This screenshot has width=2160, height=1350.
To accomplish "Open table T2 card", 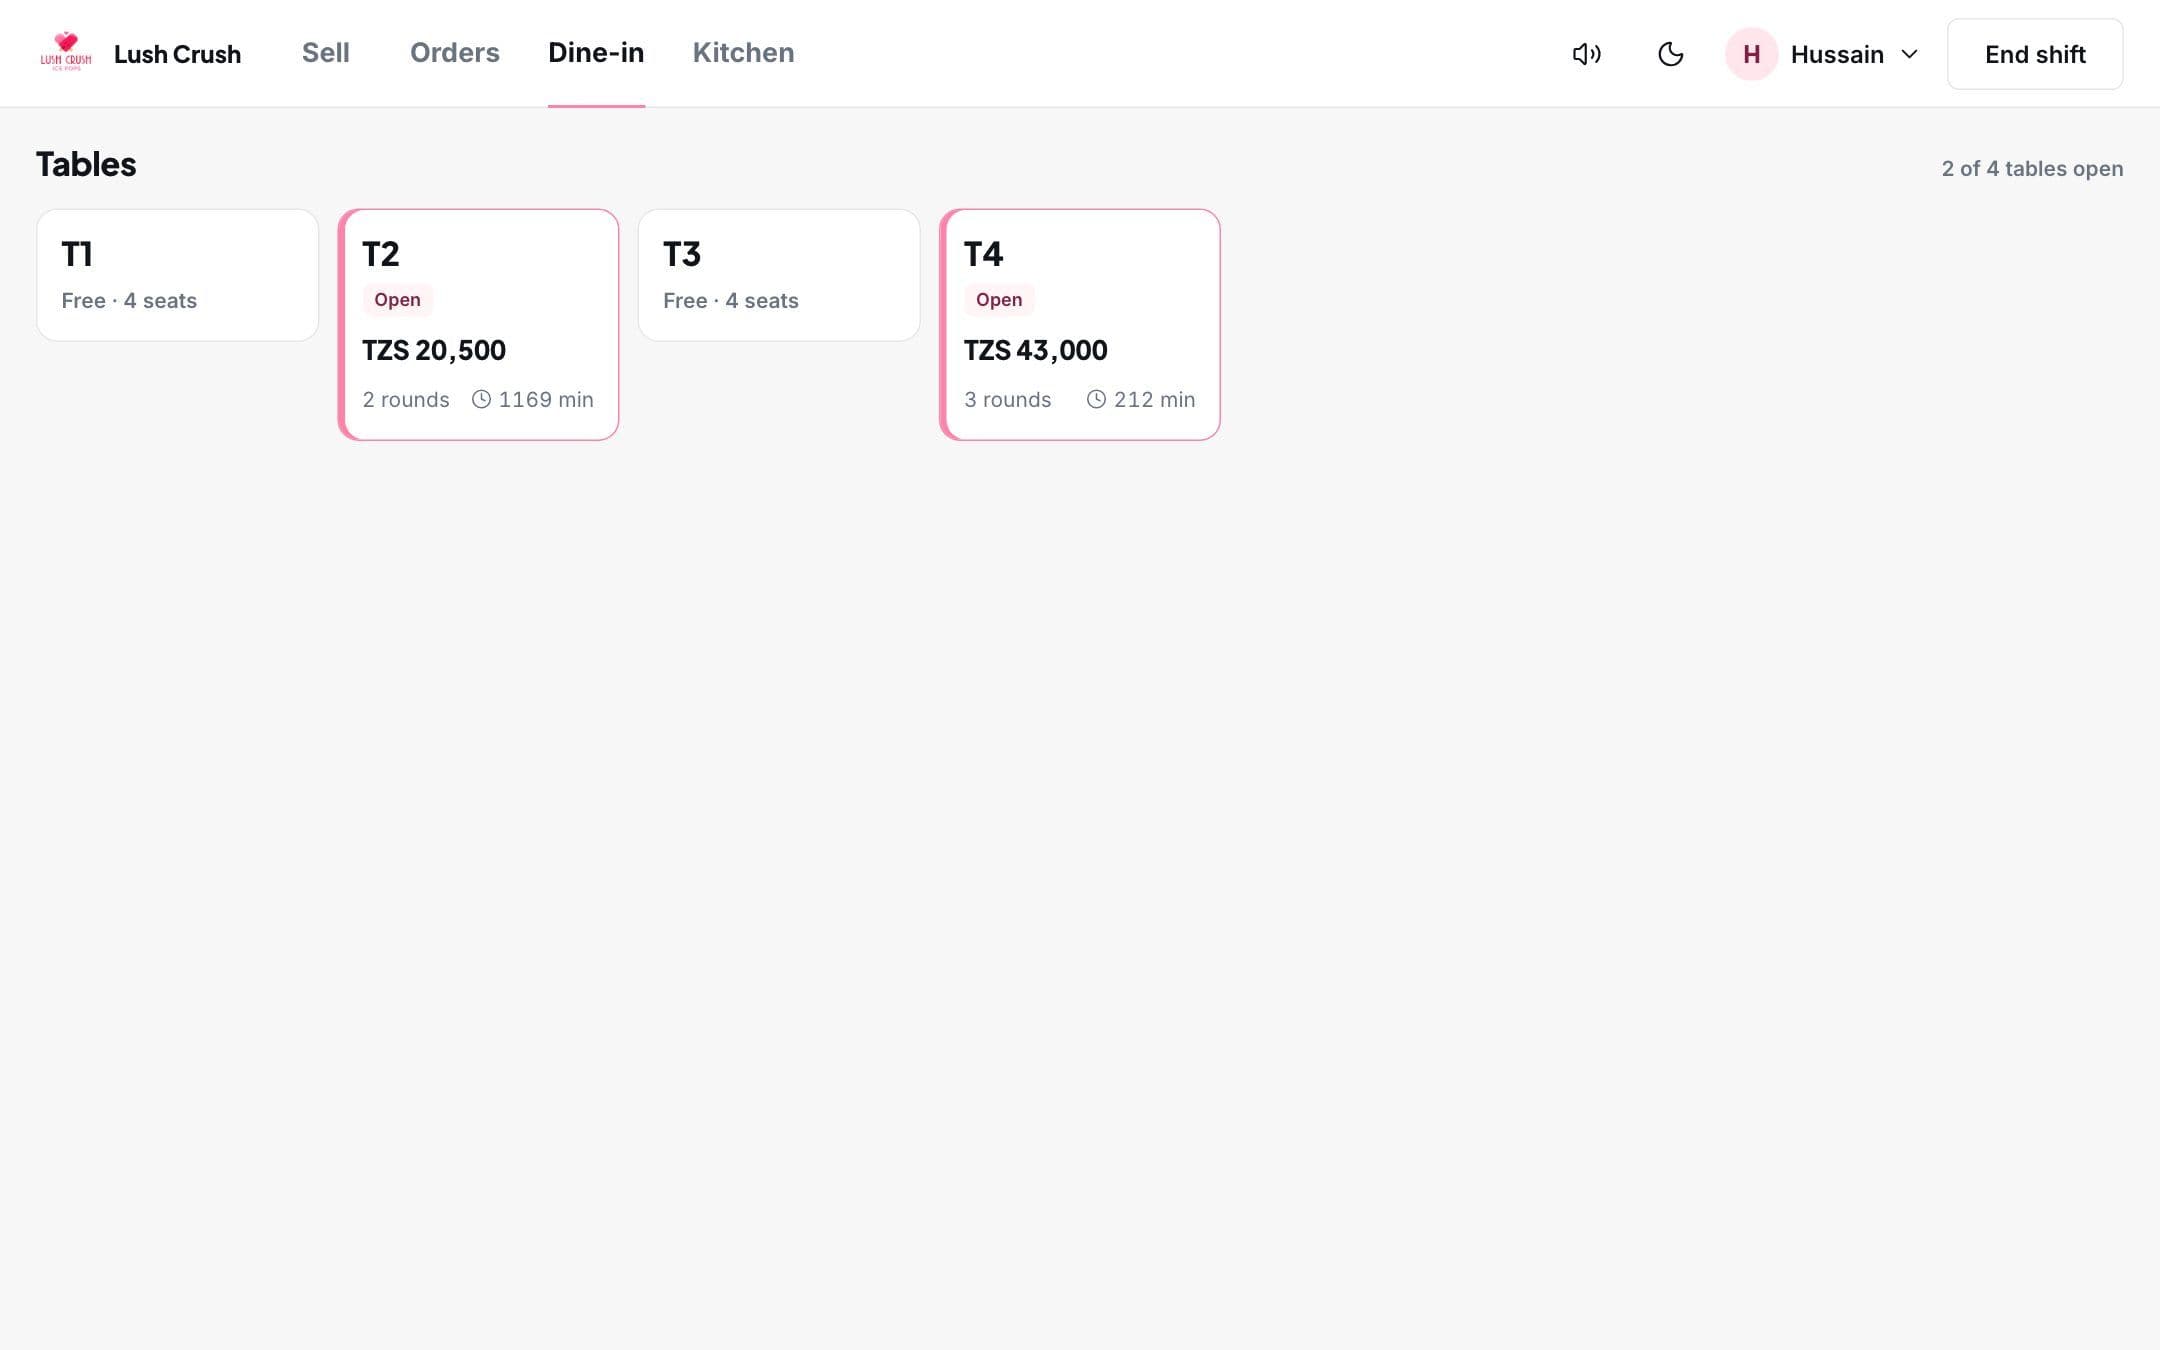I will click(478, 324).
